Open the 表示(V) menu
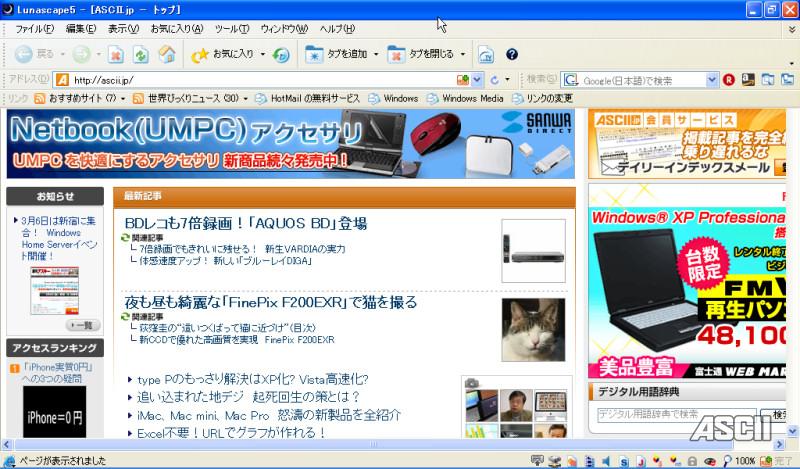 (123, 29)
